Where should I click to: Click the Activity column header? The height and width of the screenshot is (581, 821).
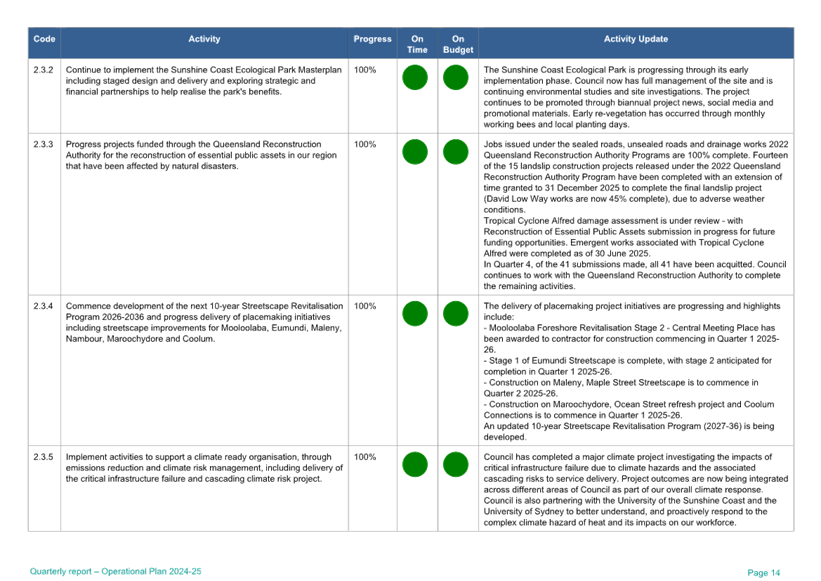click(x=204, y=39)
